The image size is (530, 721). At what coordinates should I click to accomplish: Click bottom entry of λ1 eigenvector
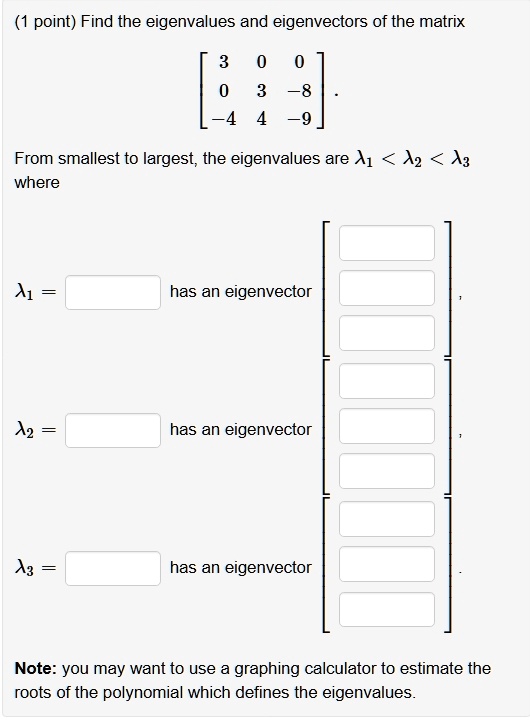[387, 333]
